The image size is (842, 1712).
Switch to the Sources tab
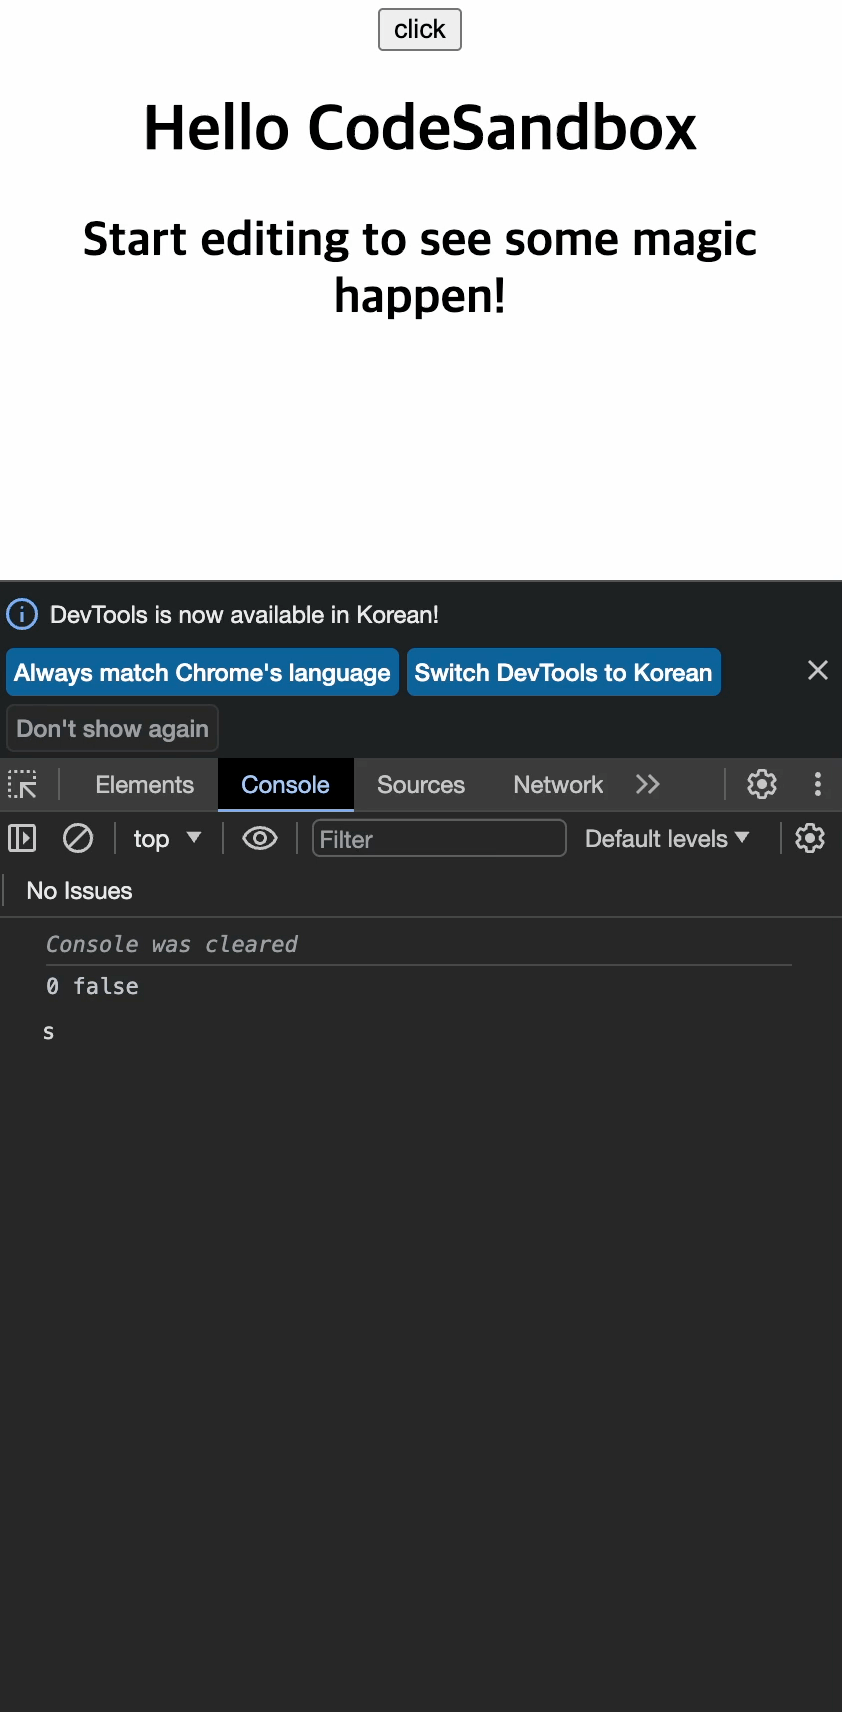click(420, 785)
